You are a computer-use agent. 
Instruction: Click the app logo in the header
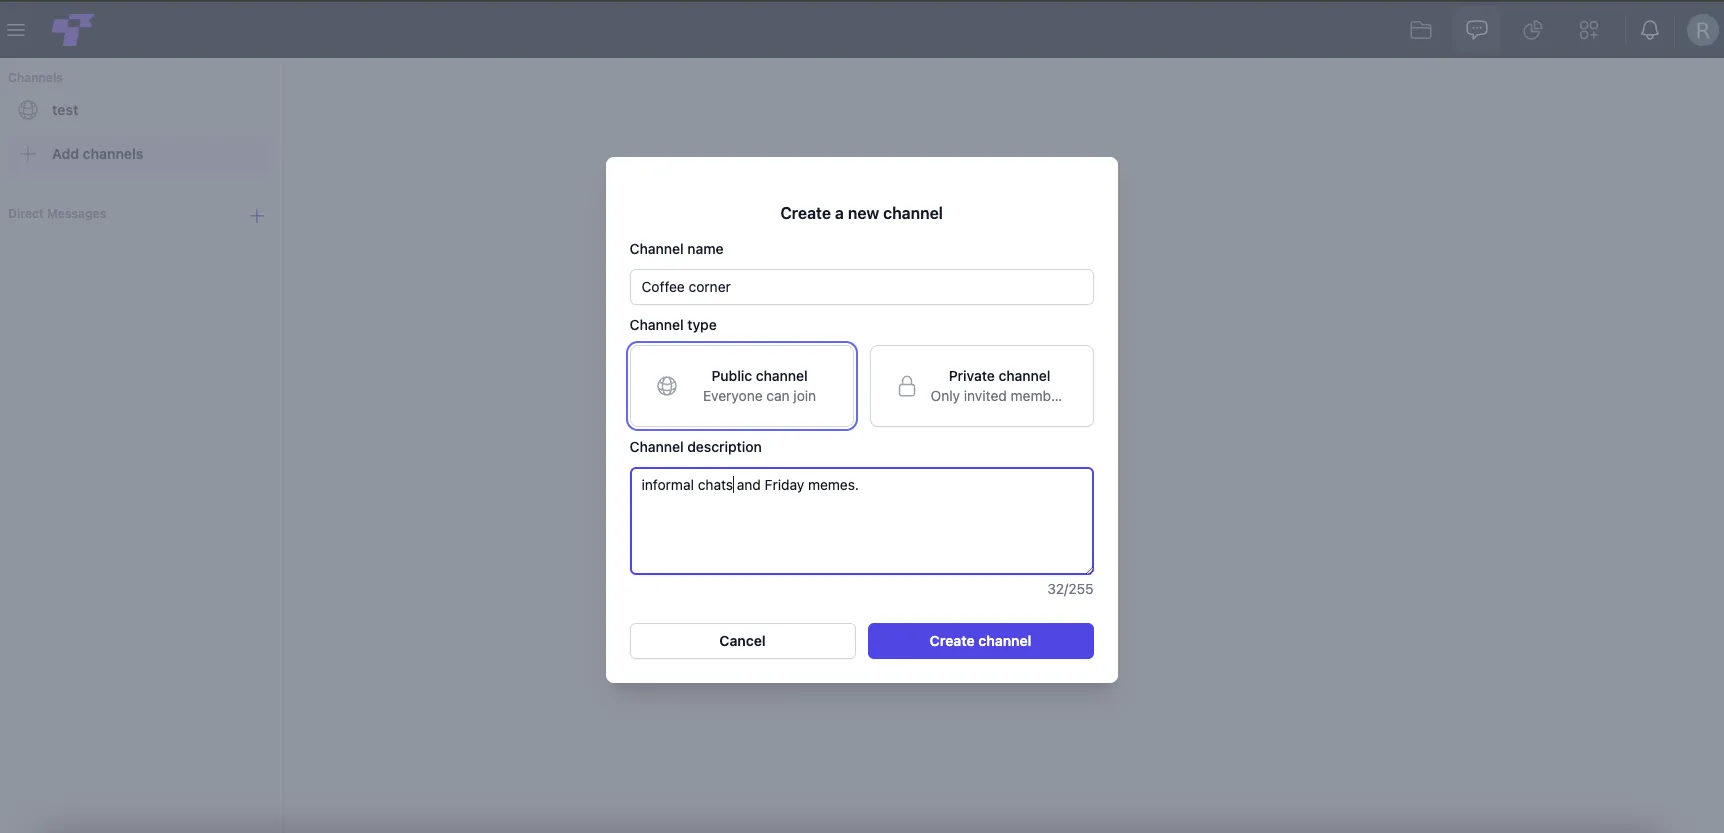73,30
